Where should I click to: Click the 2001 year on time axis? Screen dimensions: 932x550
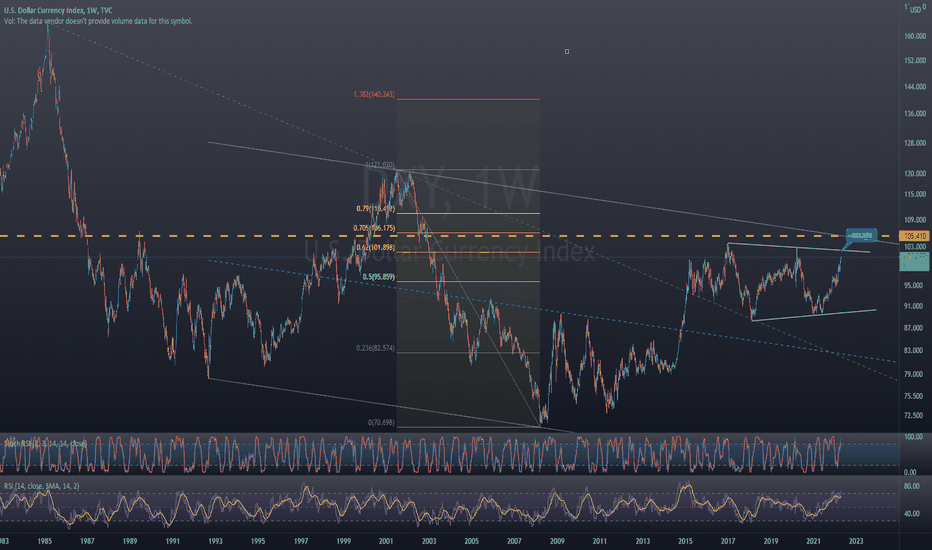pyautogui.click(x=386, y=542)
